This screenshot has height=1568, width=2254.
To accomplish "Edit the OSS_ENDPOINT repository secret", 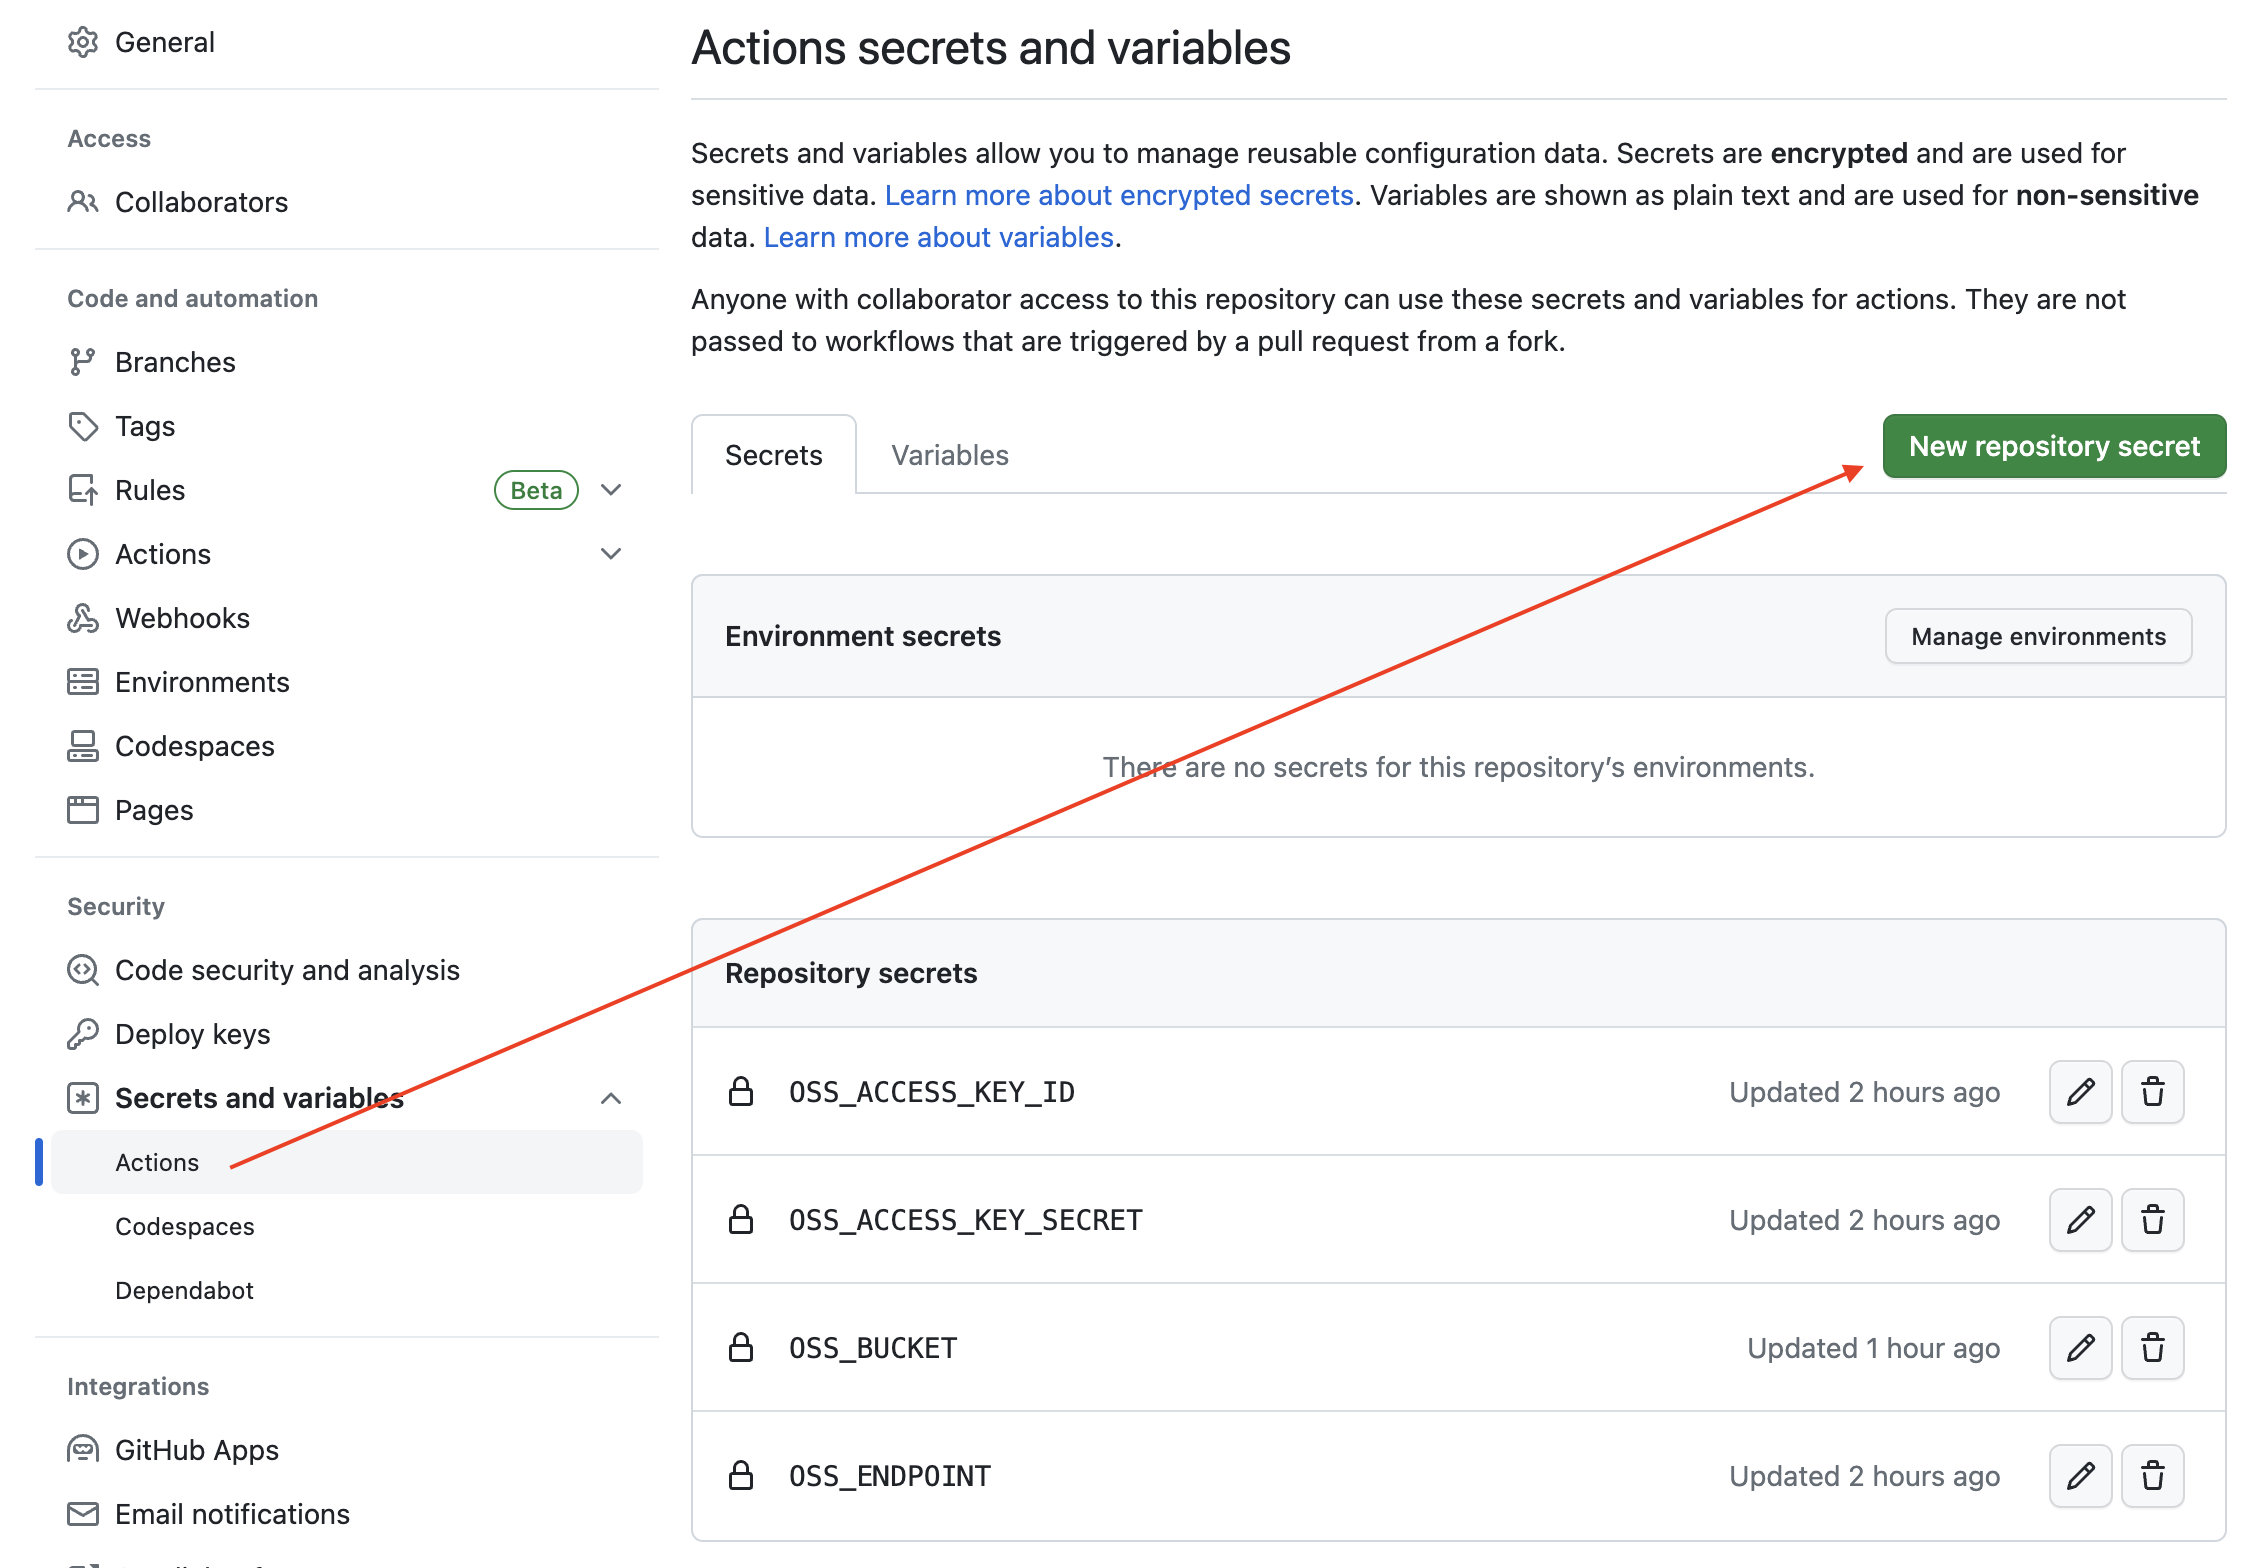I will click(x=2080, y=1476).
